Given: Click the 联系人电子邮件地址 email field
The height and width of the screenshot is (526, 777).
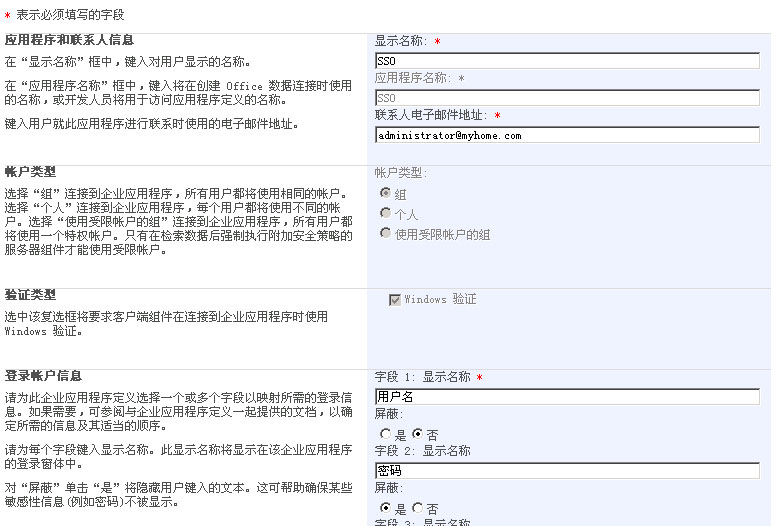Looking at the screenshot, I should point(567,135).
